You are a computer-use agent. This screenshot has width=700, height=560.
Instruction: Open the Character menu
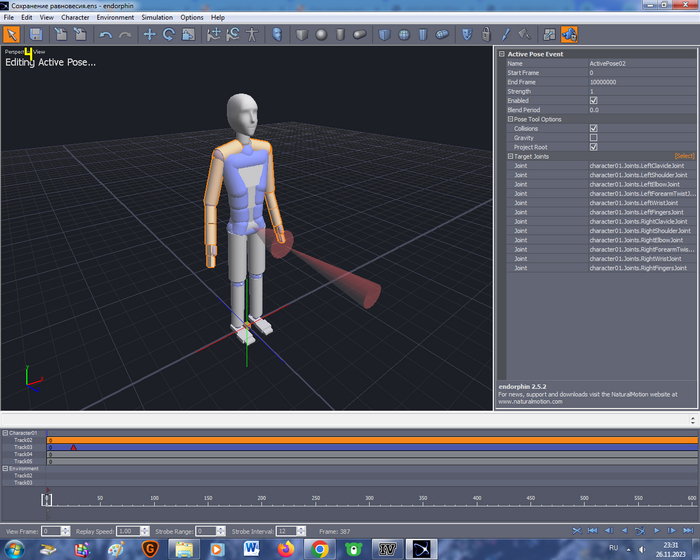tap(75, 17)
